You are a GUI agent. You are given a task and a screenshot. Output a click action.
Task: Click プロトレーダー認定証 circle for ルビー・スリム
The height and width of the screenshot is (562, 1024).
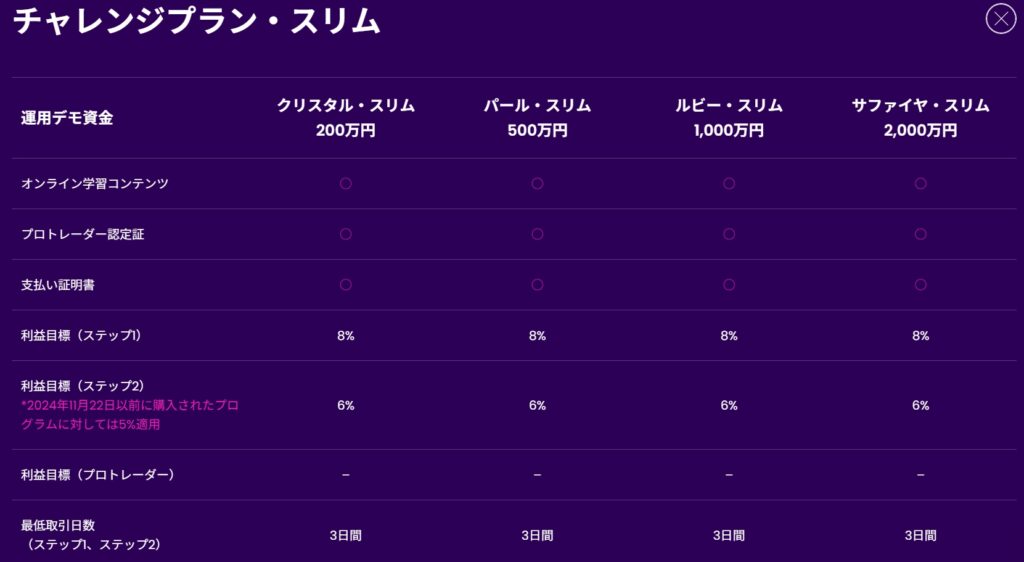click(729, 234)
